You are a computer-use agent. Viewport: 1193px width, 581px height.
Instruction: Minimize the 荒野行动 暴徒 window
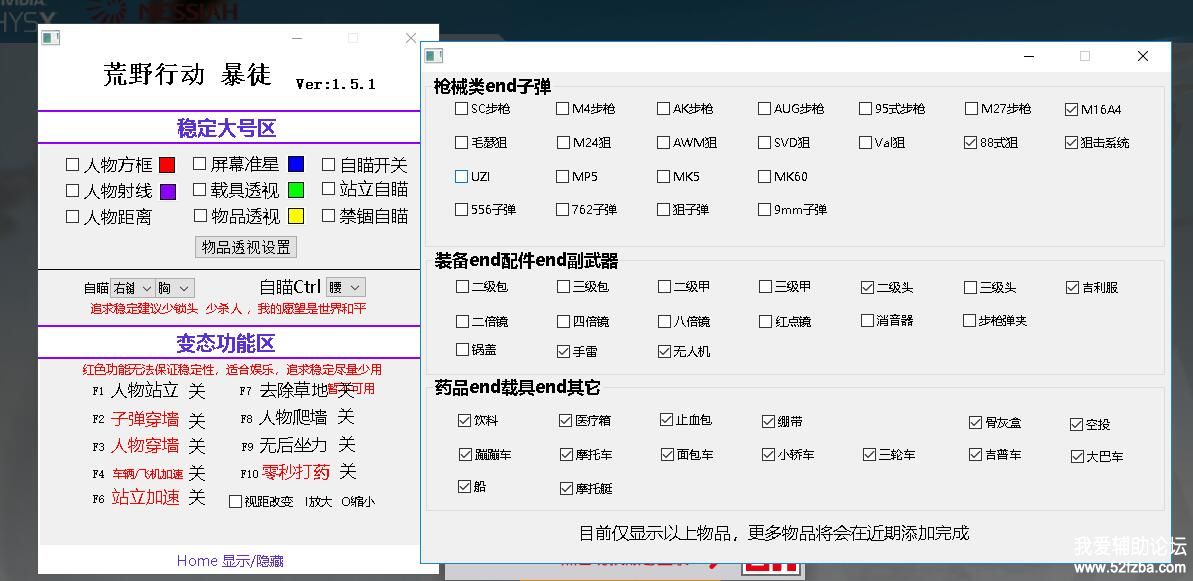pyautogui.click(x=297, y=38)
